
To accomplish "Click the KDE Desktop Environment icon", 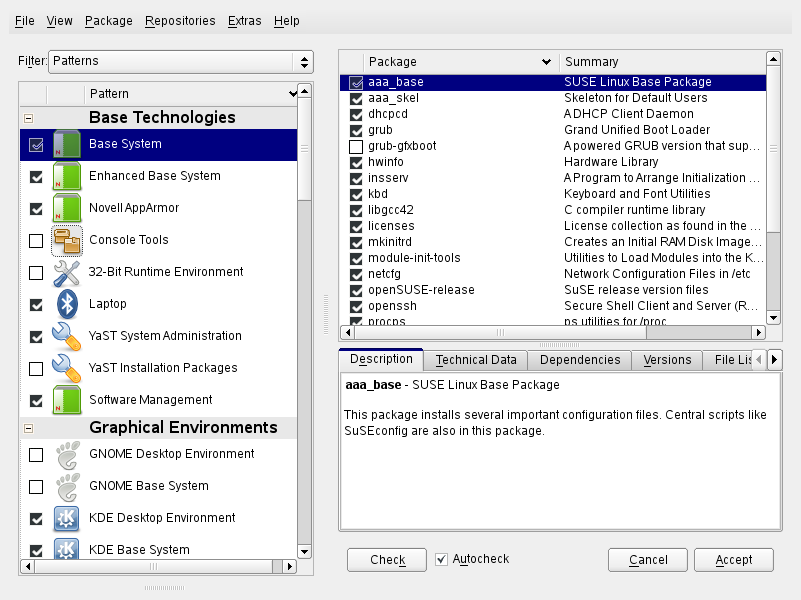I will (x=67, y=518).
